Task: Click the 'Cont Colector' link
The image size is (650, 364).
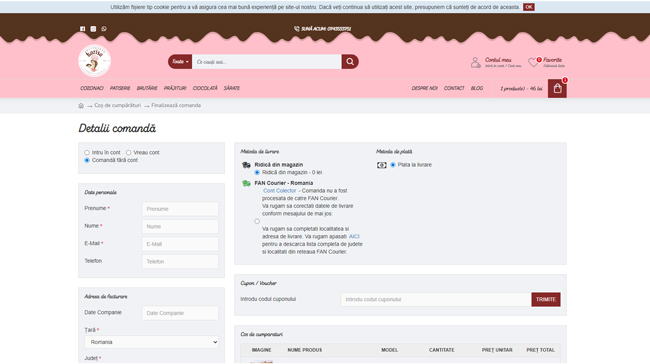Action: pos(279,191)
